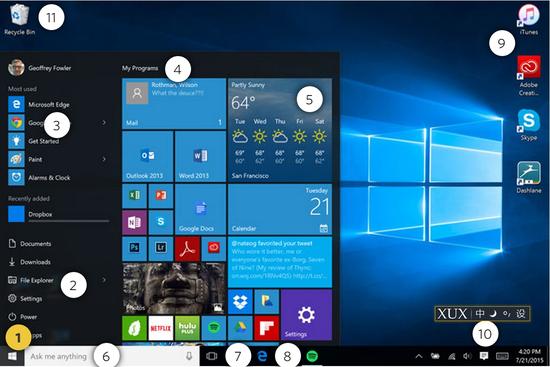Open the Flipboard red tile

click(x=267, y=328)
